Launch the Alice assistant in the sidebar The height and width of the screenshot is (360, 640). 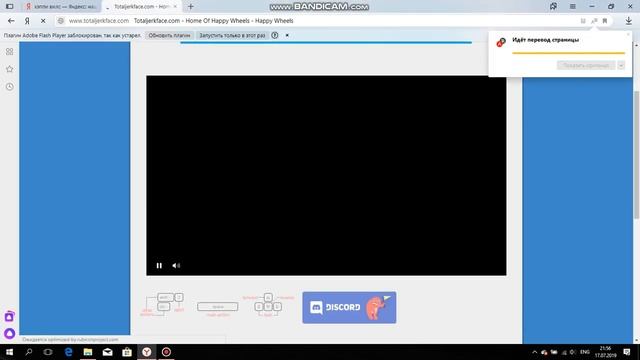tap(9, 333)
